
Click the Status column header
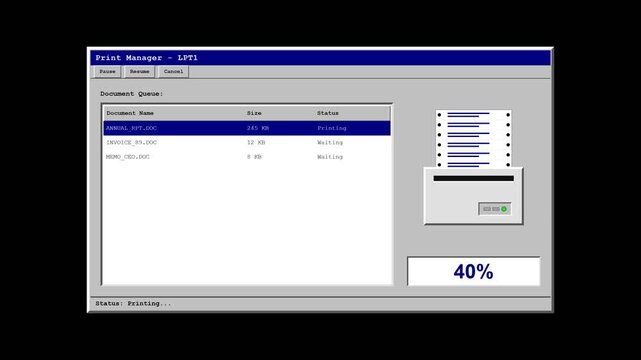click(x=328, y=113)
